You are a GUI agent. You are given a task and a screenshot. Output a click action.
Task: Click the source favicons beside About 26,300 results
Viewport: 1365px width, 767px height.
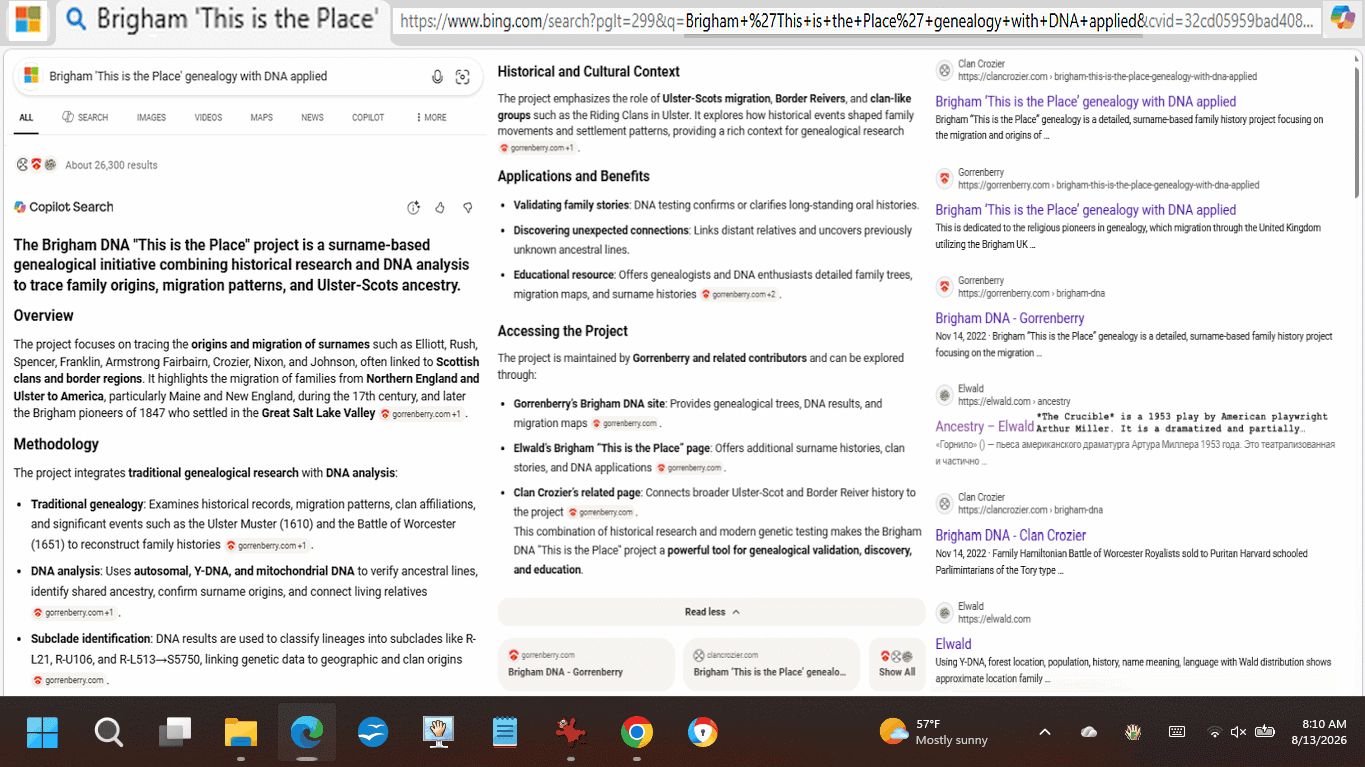pos(36,165)
